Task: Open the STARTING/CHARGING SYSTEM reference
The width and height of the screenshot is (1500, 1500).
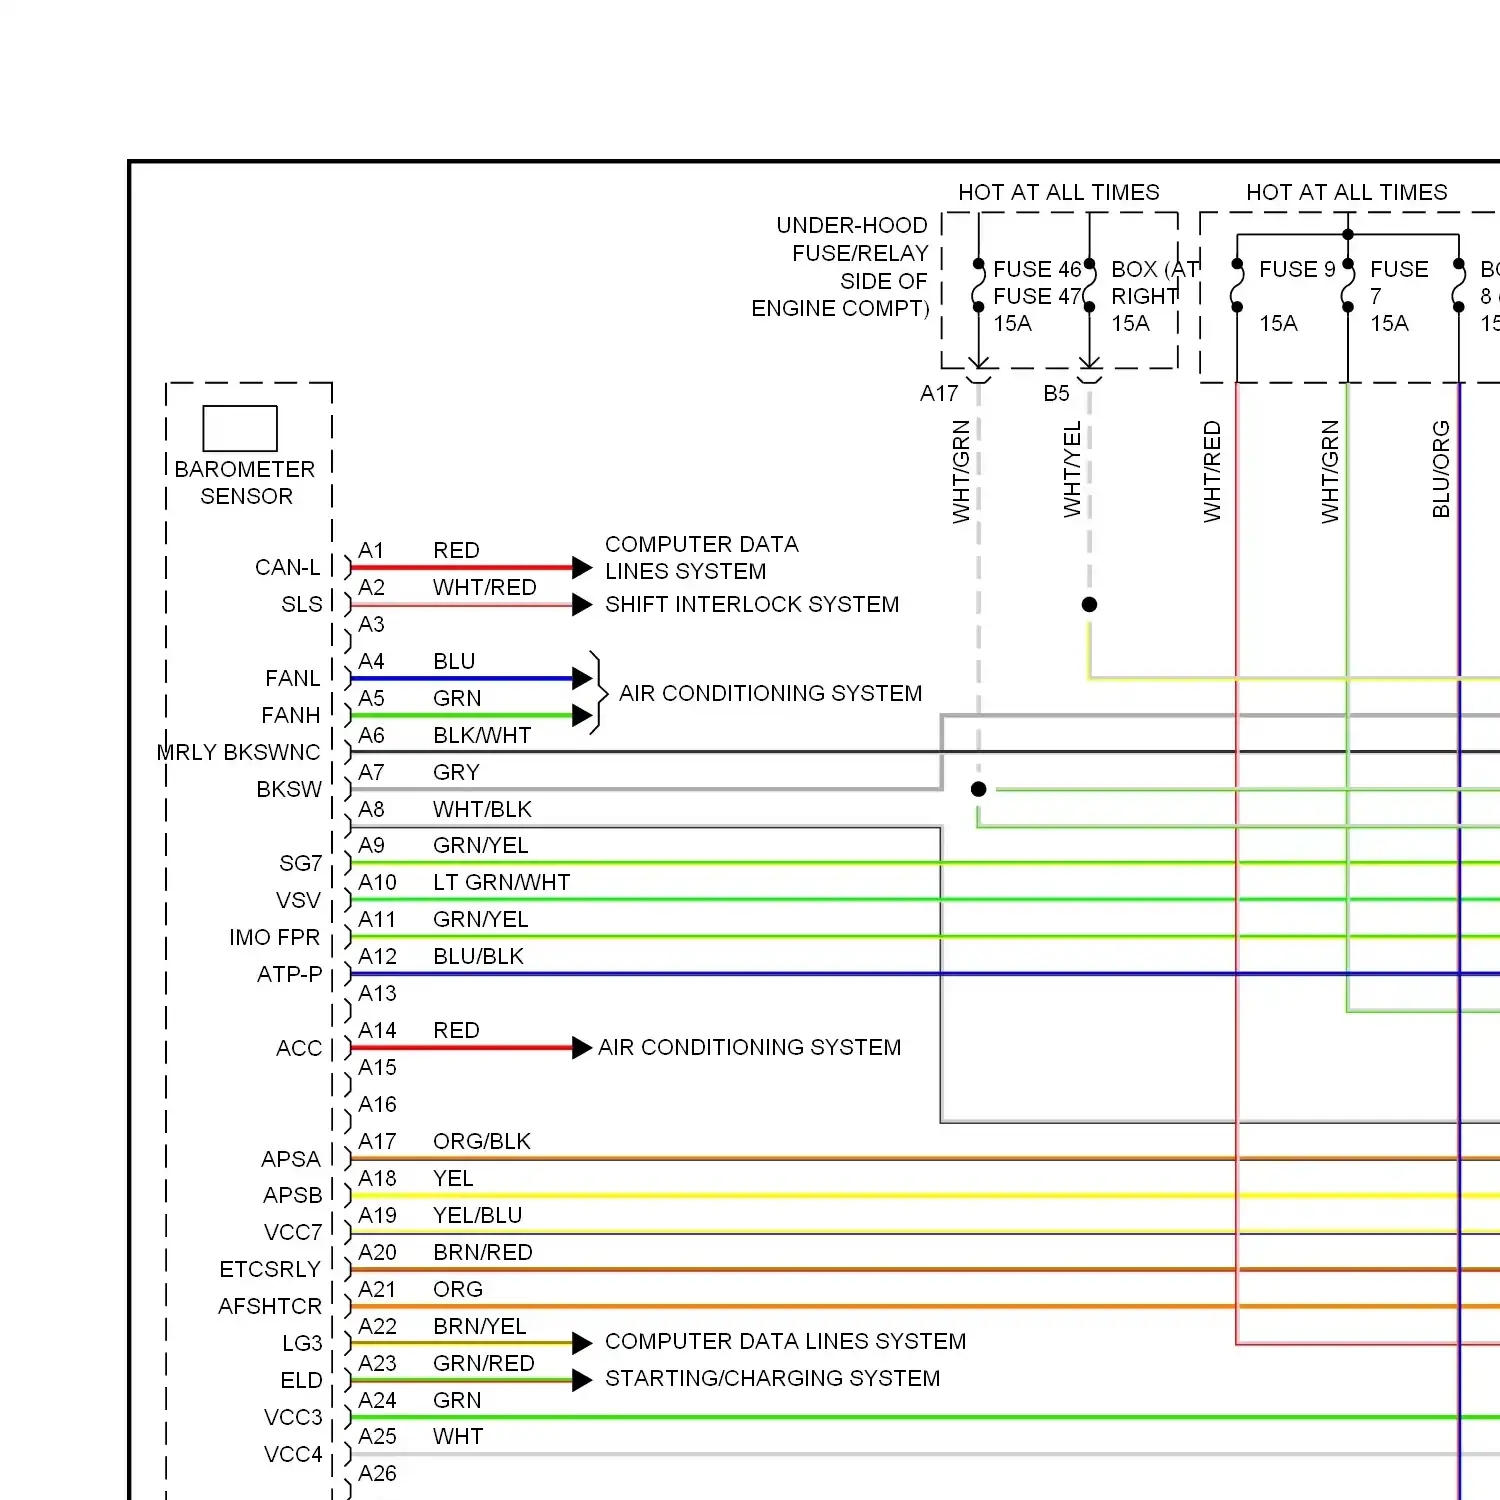Action: click(x=772, y=1379)
